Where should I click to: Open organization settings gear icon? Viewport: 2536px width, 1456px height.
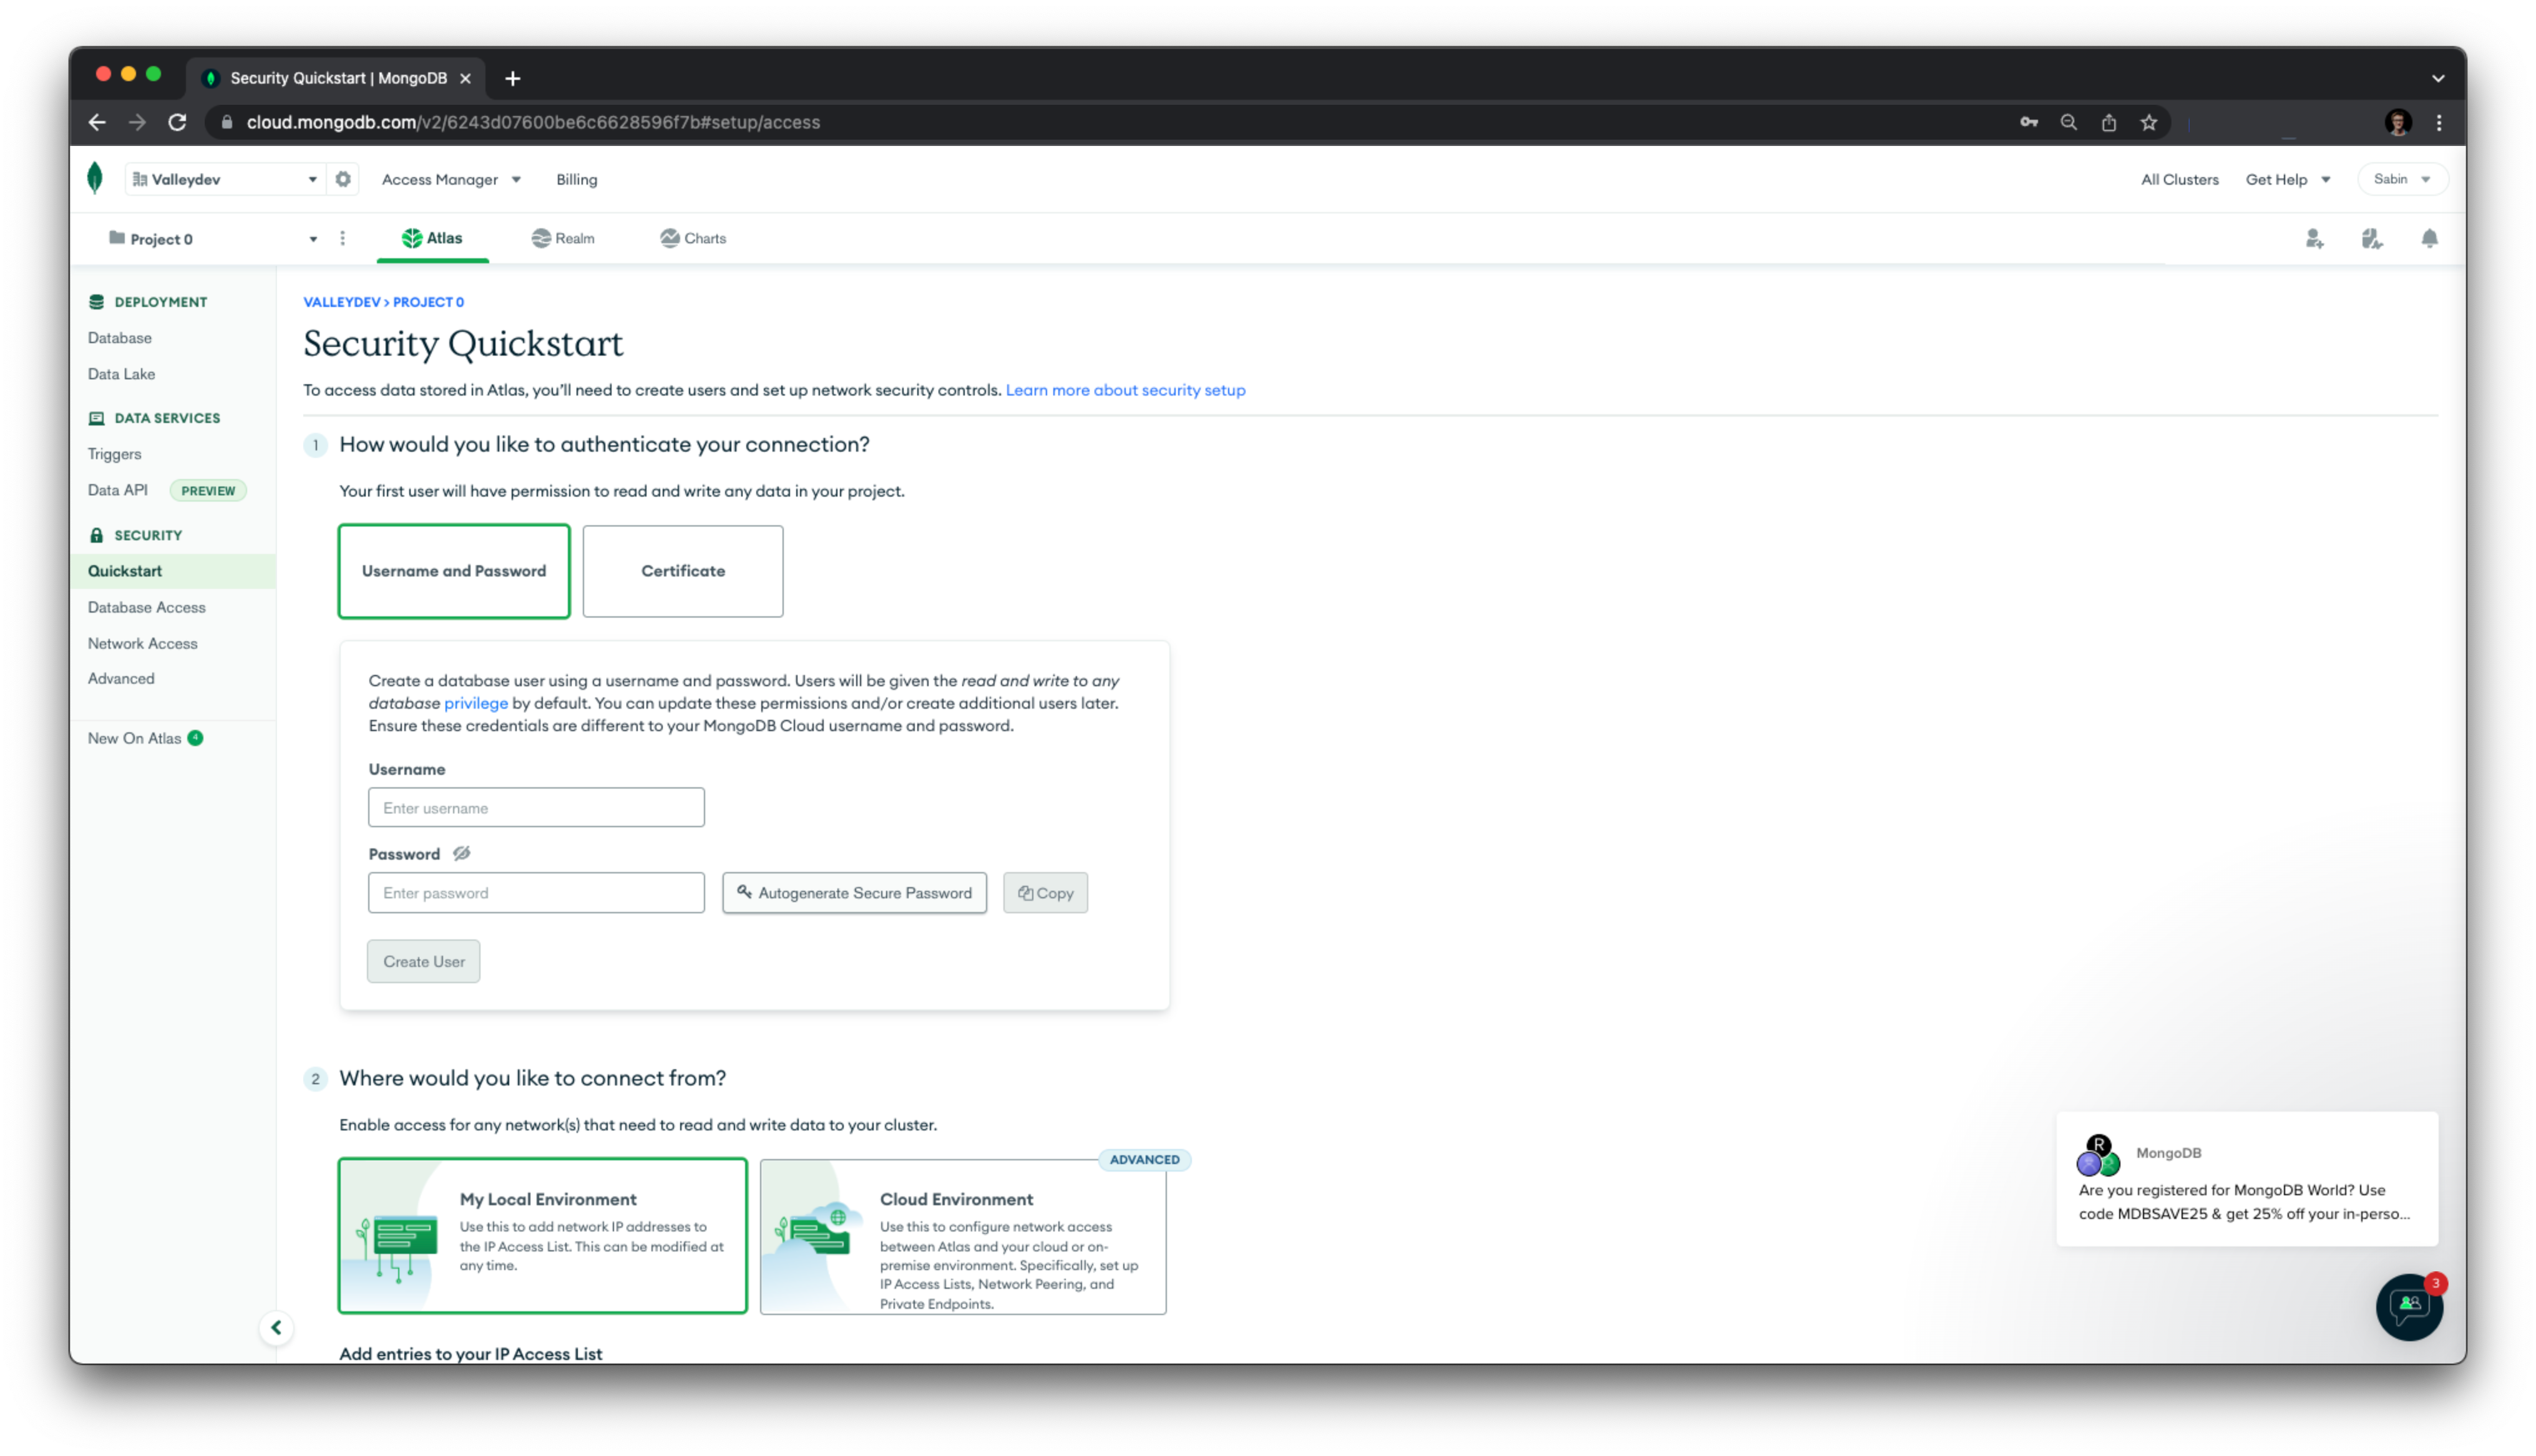[343, 179]
